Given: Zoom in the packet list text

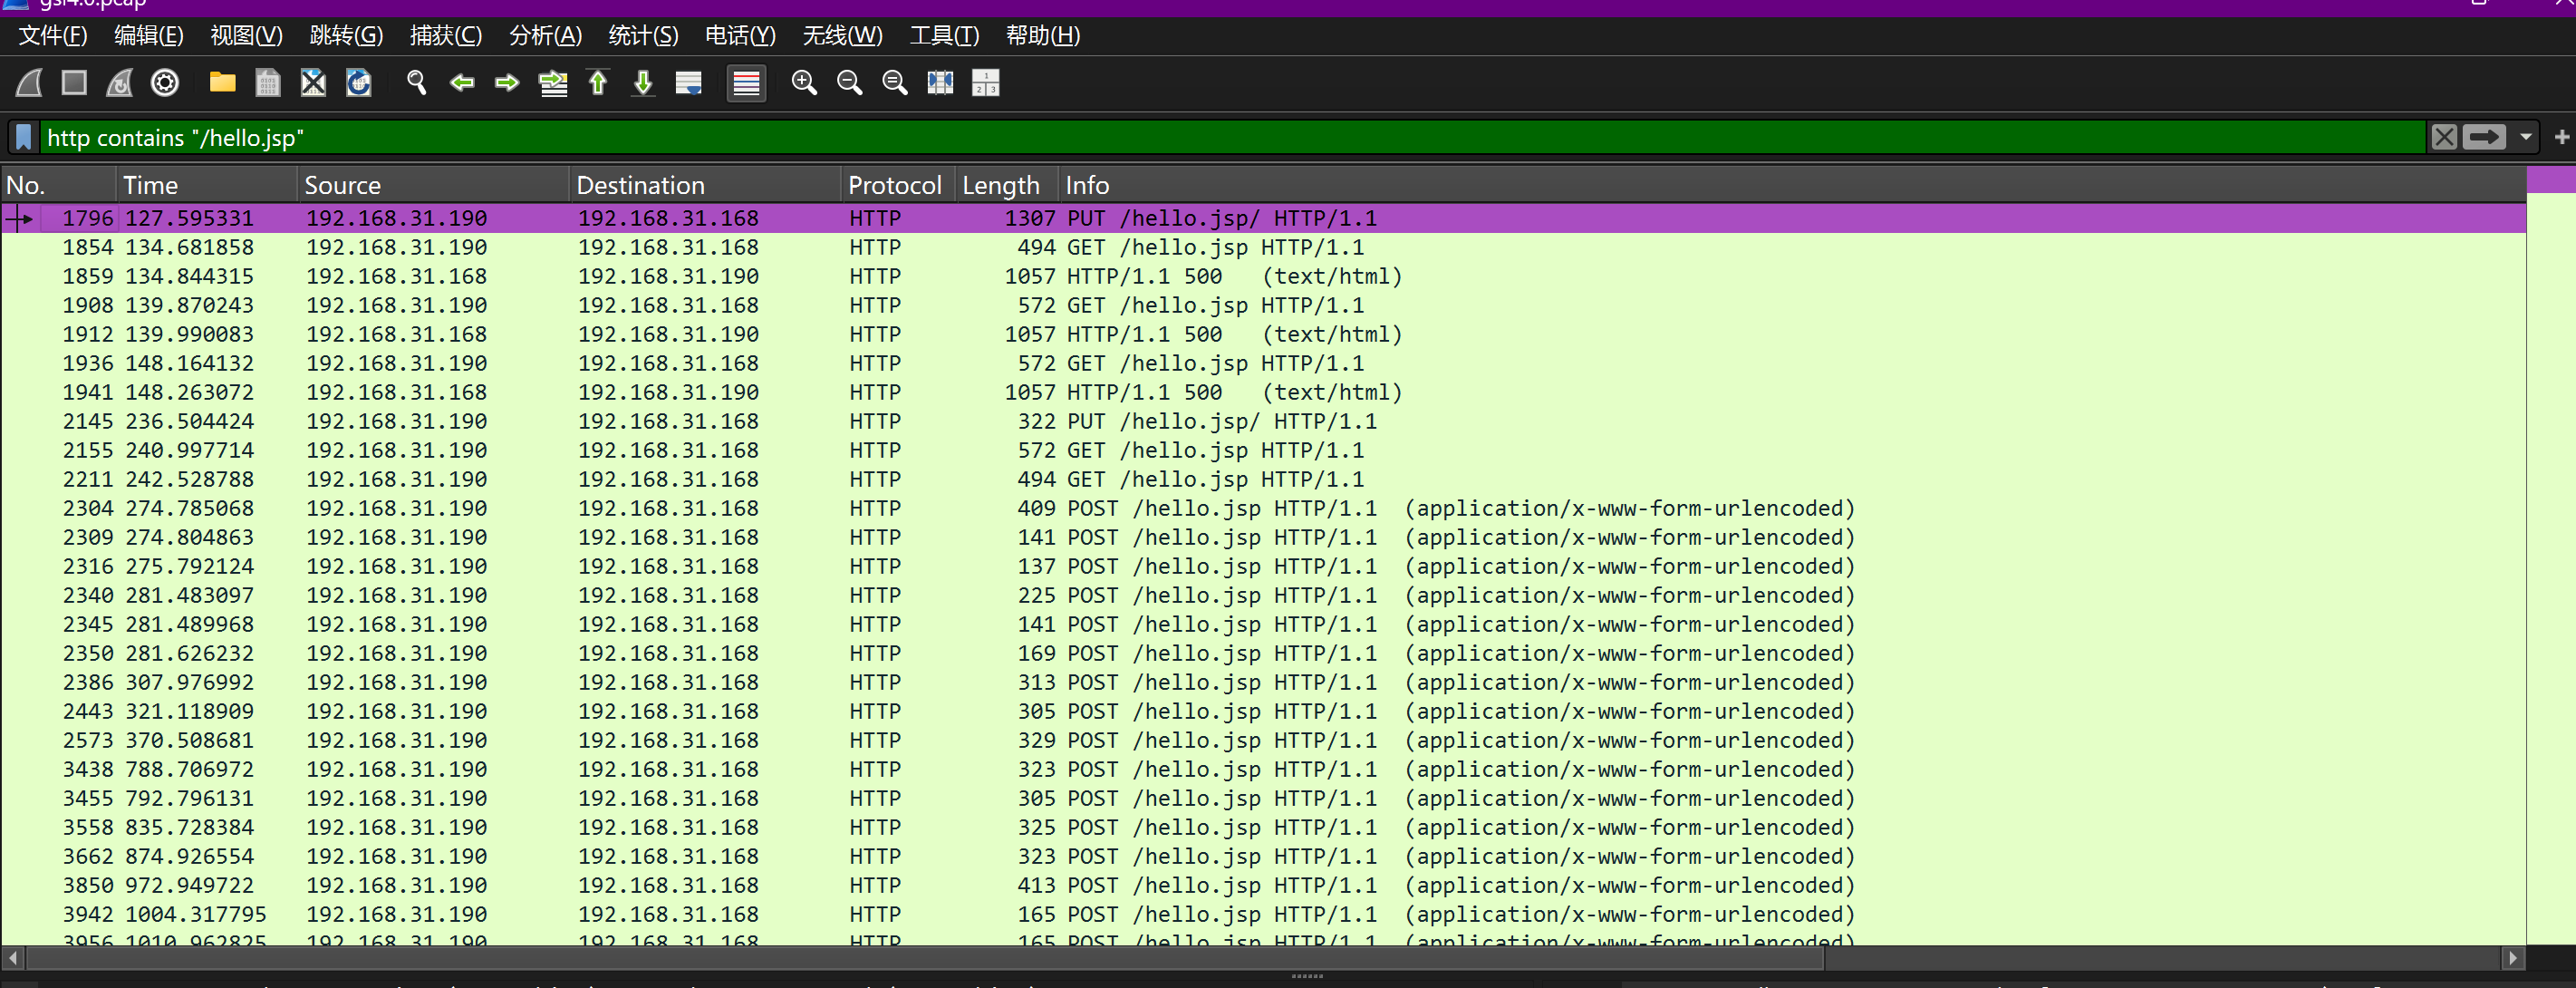Looking at the screenshot, I should tap(804, 83).
